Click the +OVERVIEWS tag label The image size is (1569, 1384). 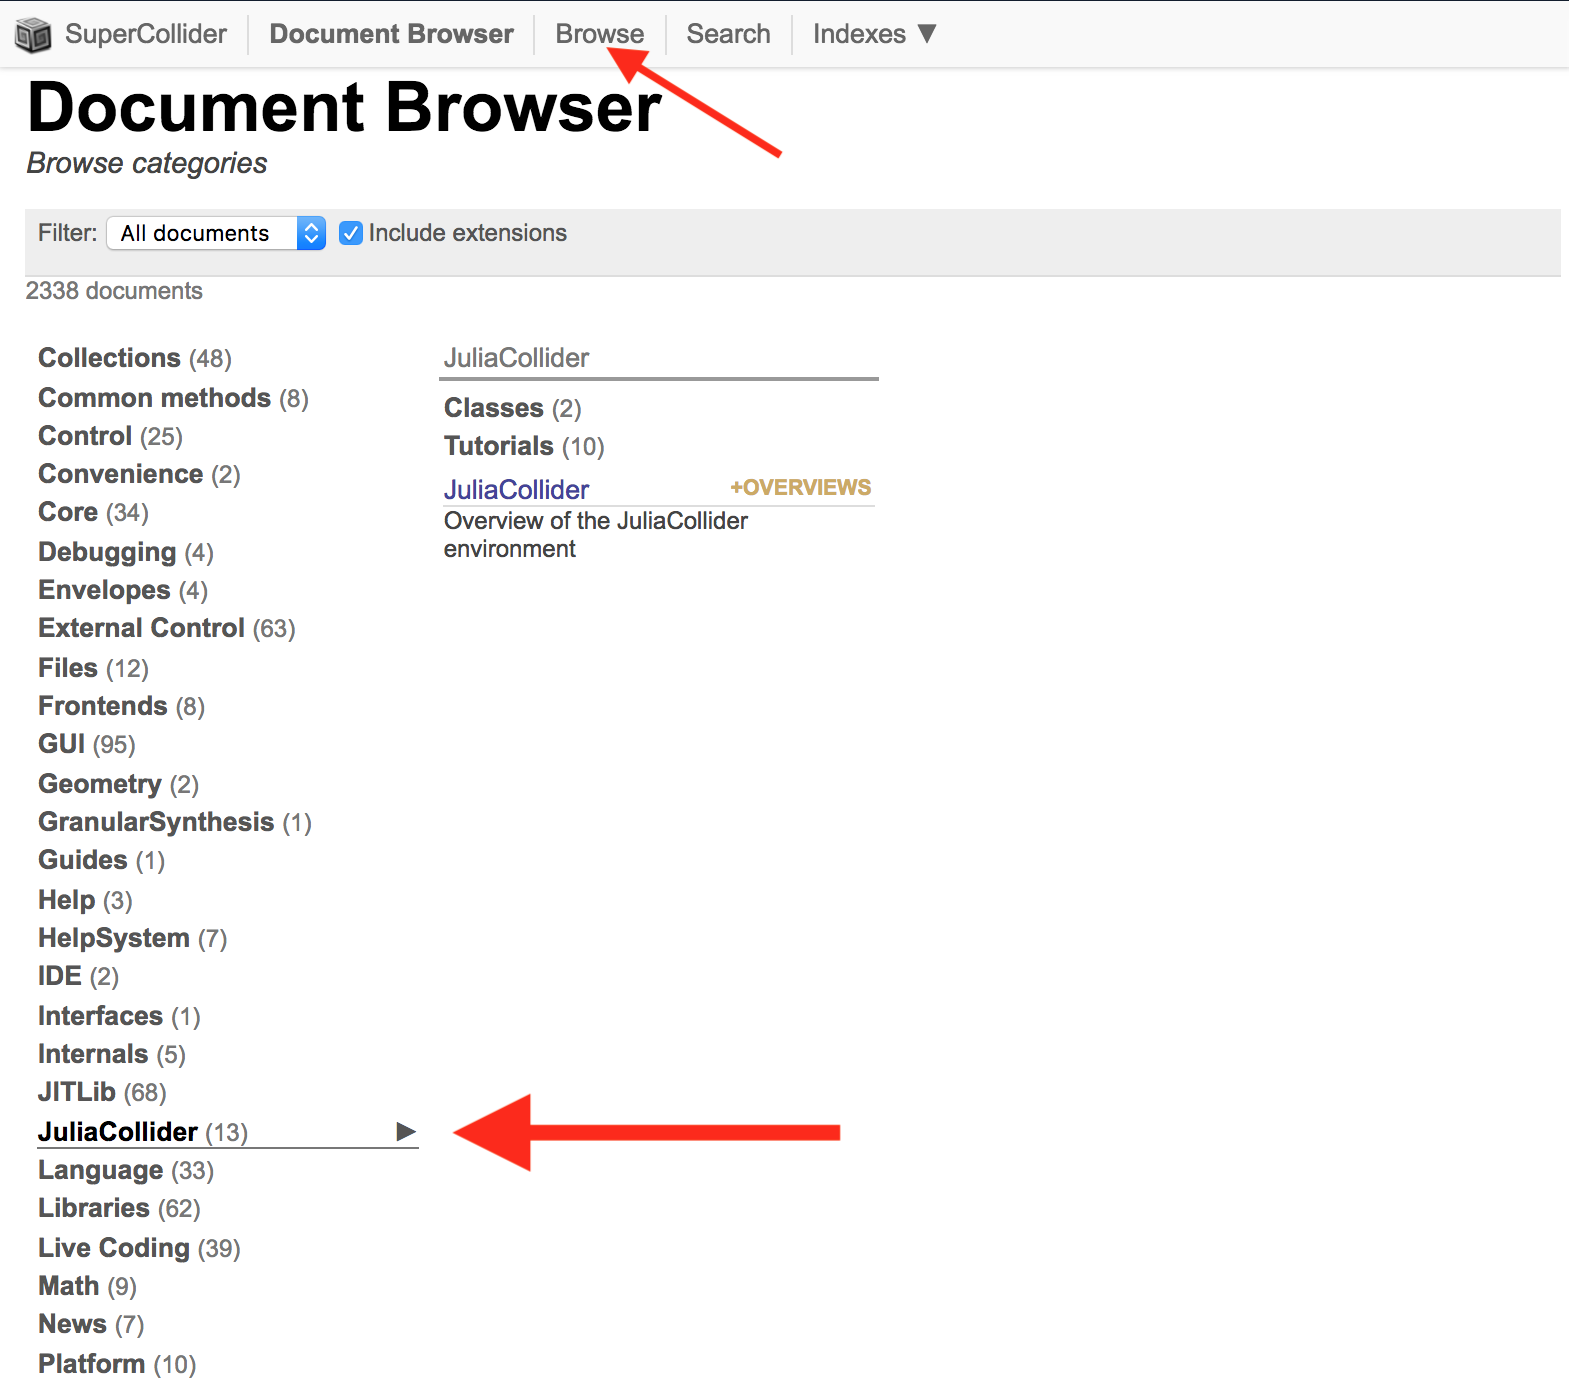point(800,488)
